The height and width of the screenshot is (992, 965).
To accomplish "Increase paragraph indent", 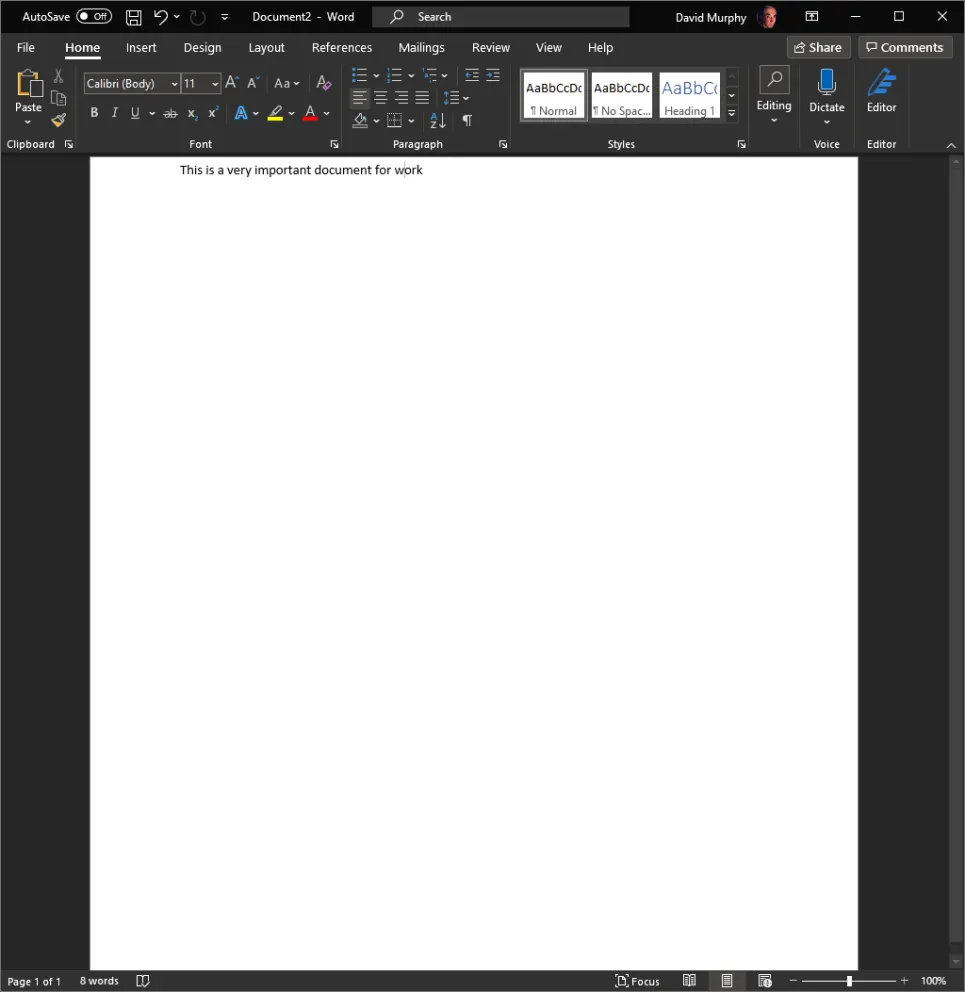I will tap(493, 75).
